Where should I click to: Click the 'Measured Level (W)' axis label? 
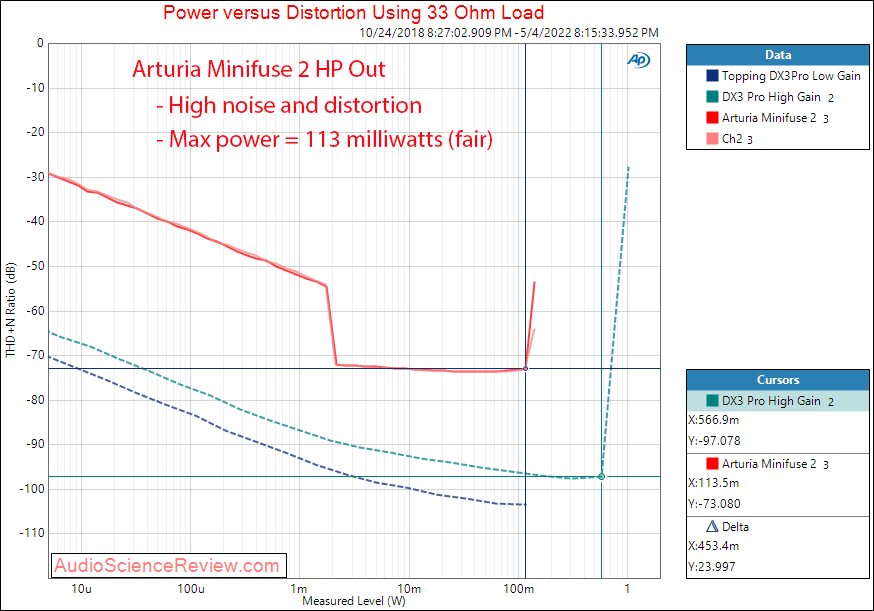tap(353, 601)
